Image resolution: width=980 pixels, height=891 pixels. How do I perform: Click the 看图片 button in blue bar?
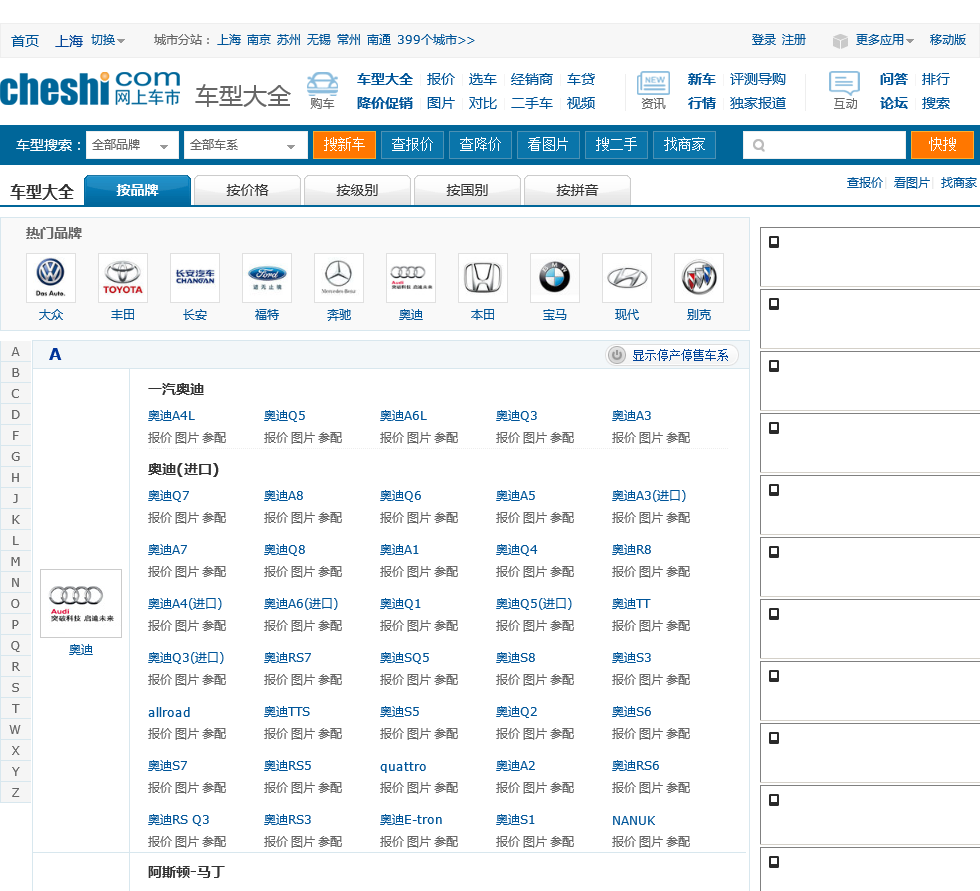click(548, 145)
